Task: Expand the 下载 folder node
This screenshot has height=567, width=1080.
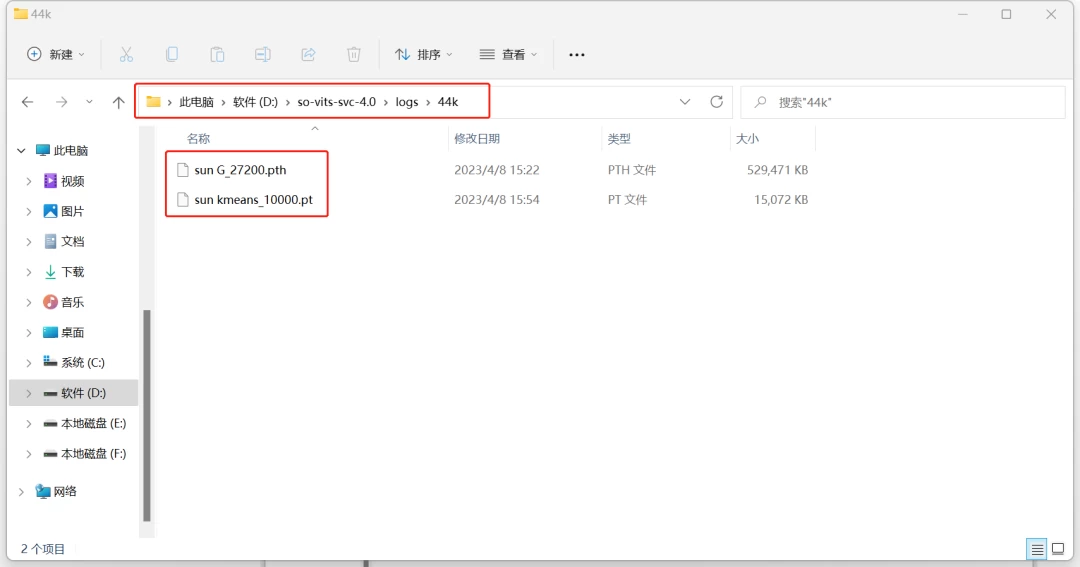Action: coord(29,272)
